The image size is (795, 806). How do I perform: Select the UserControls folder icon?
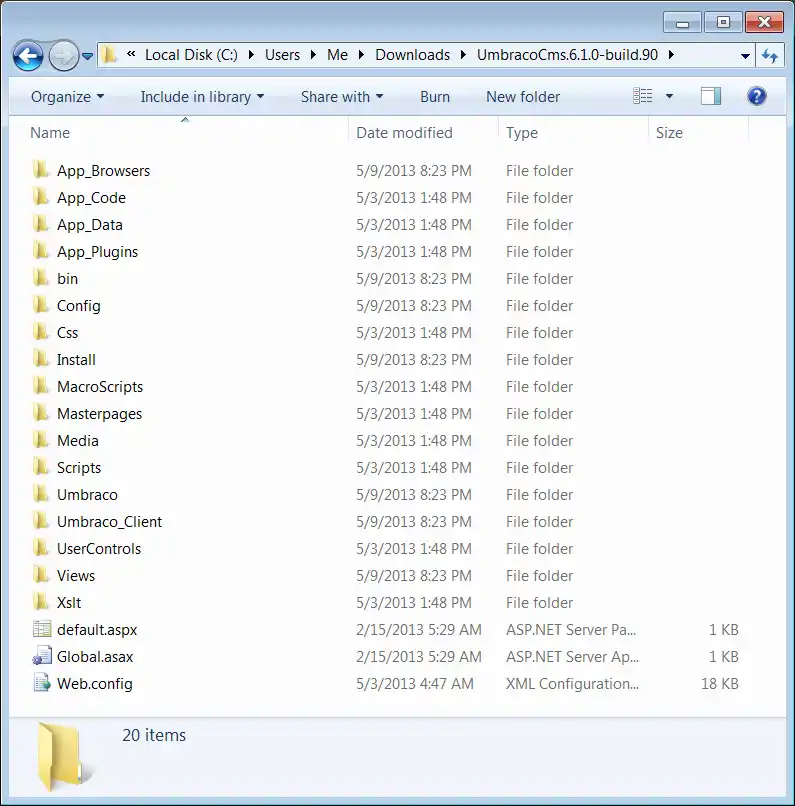click(41, 547)
